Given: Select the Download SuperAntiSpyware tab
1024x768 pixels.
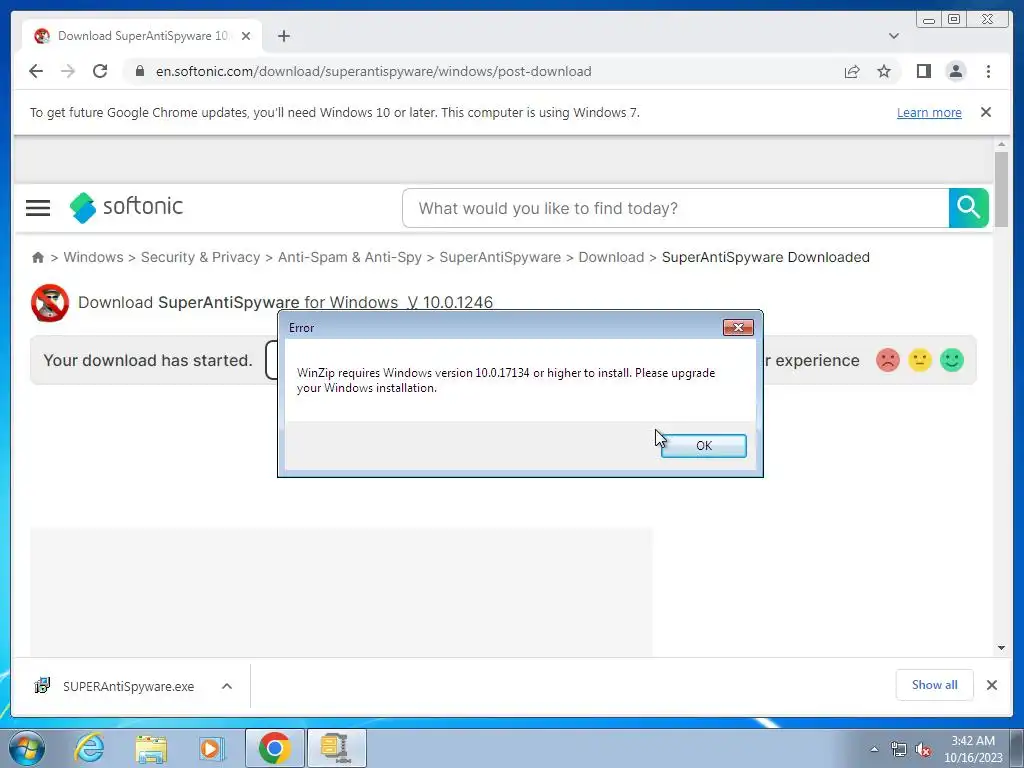Looking at the screenshot, I should point(142,36).
